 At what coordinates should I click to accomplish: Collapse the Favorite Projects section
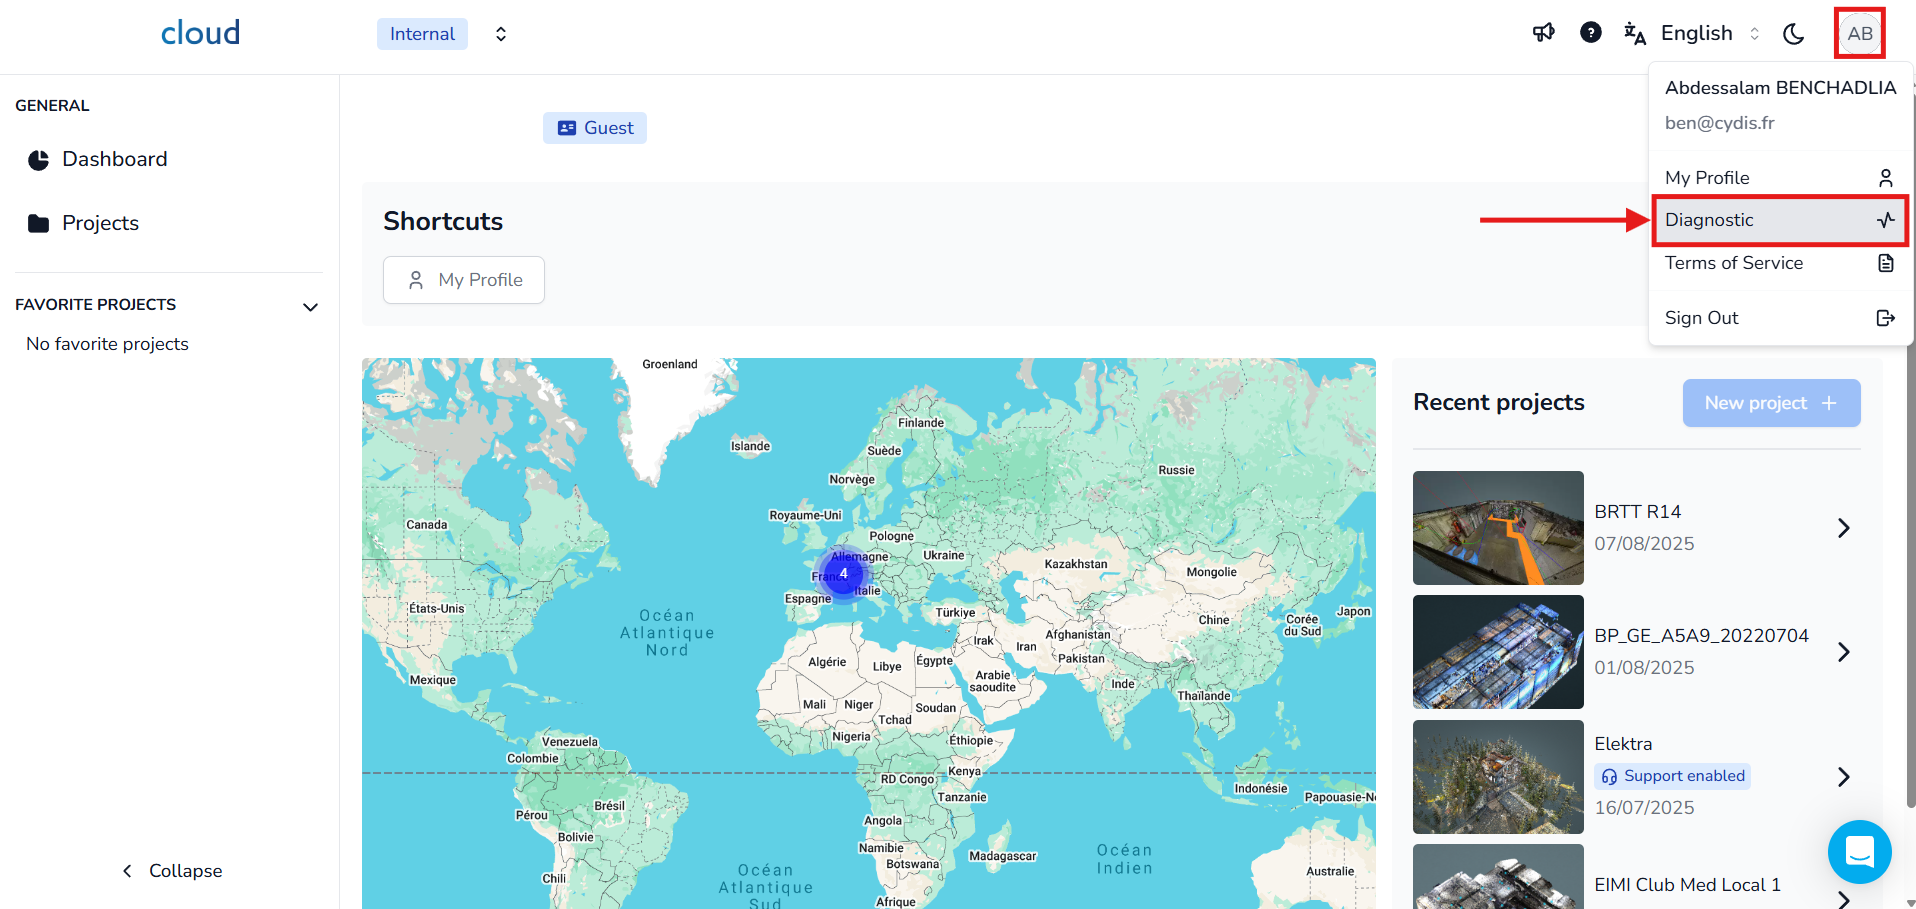coord(310,307)
